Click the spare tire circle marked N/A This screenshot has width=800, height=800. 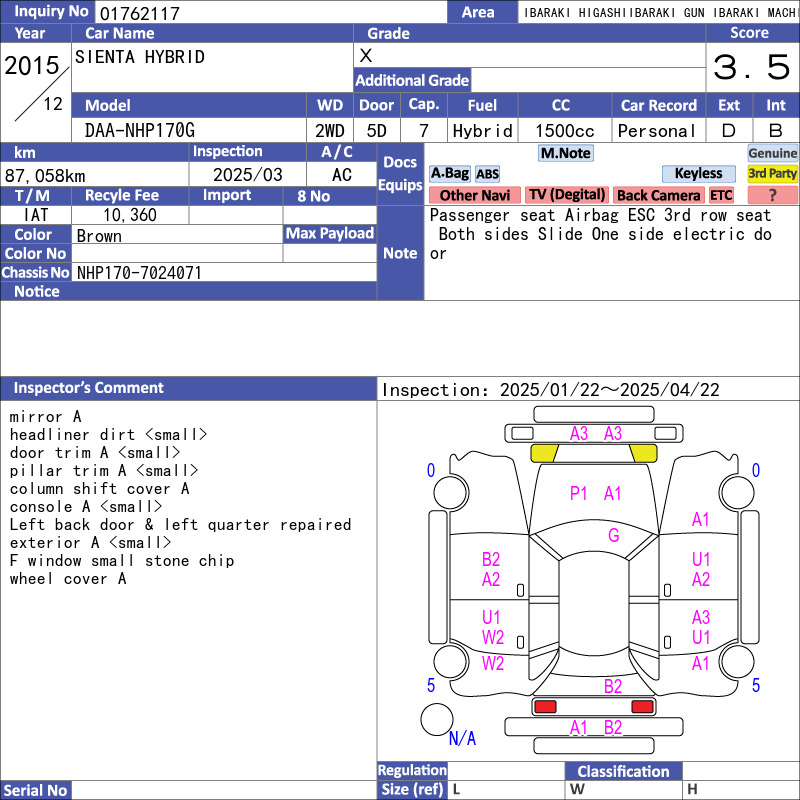pos(436,719)
